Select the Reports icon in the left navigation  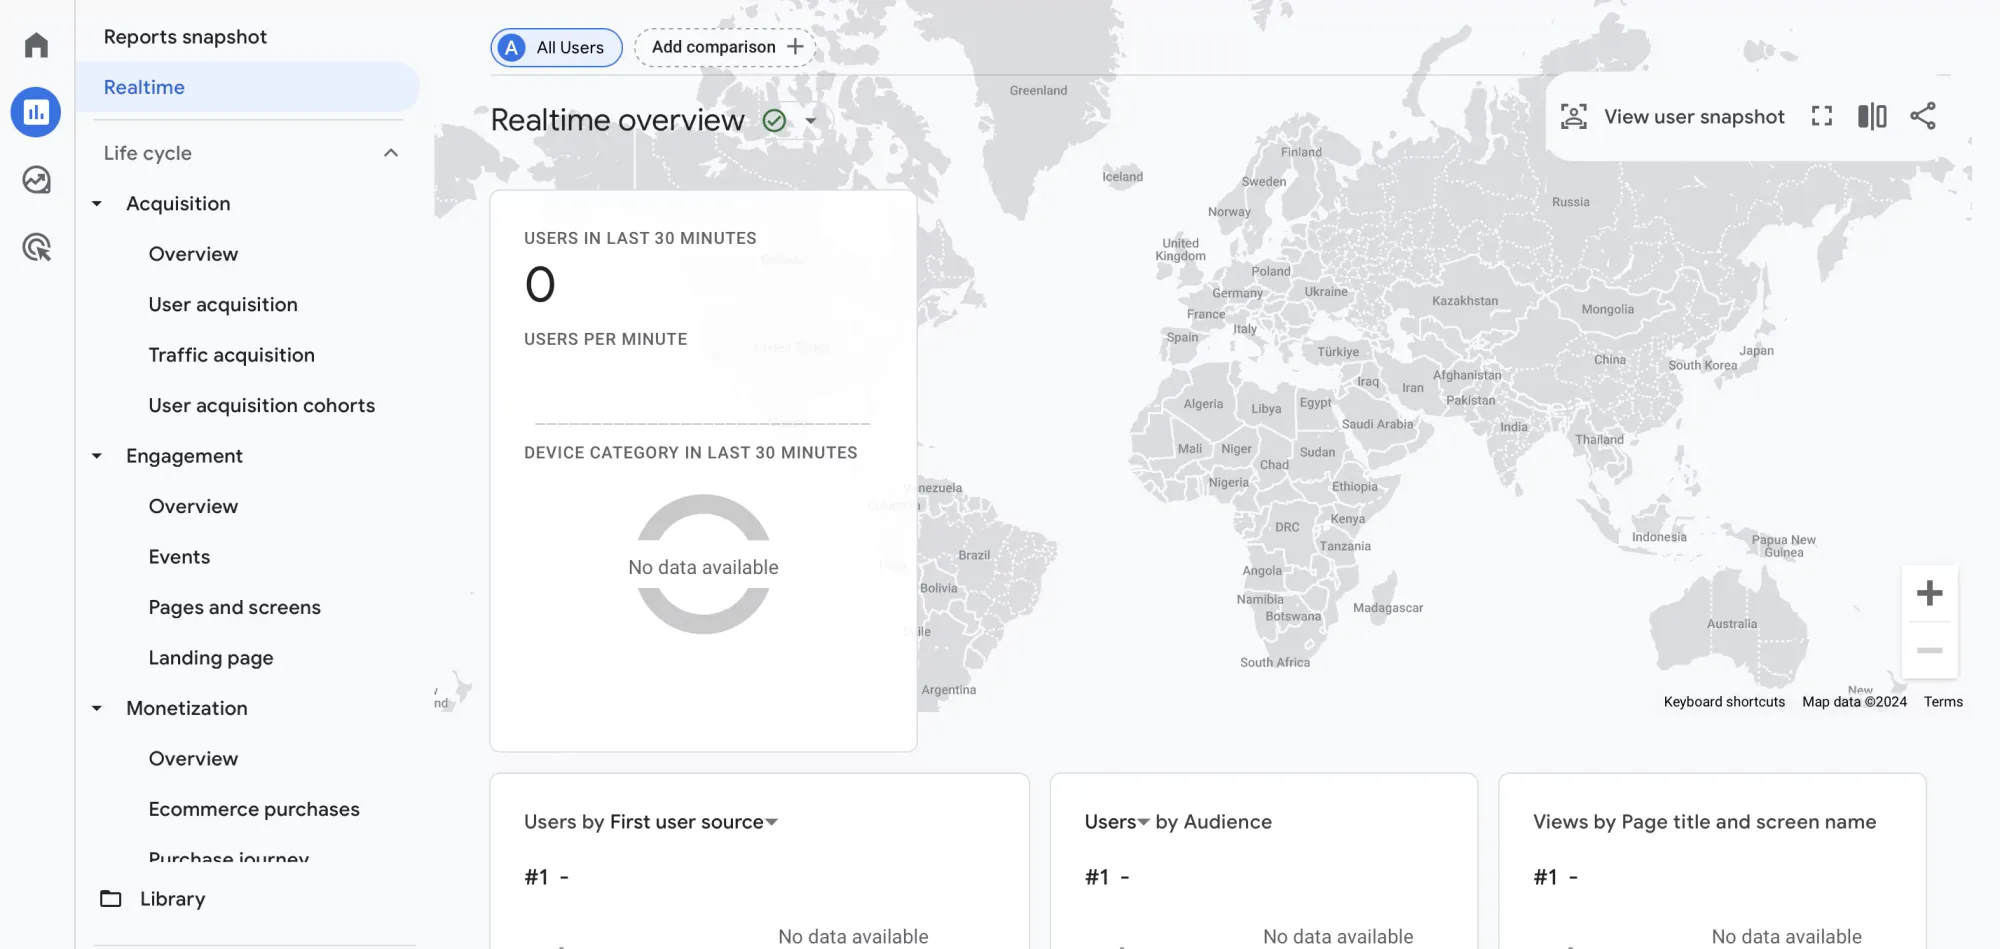[x=36, y=112]
